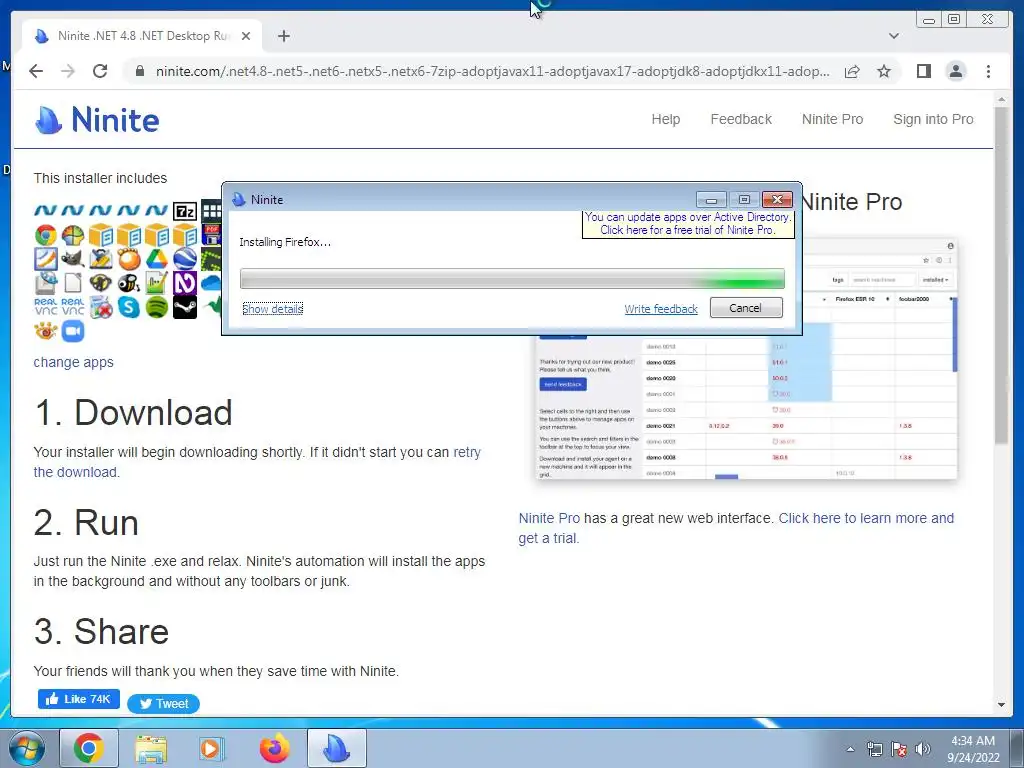Open Windows Explorer from taskbar
The height and width of the screenshot is (768, 1024).
[150, 748]
